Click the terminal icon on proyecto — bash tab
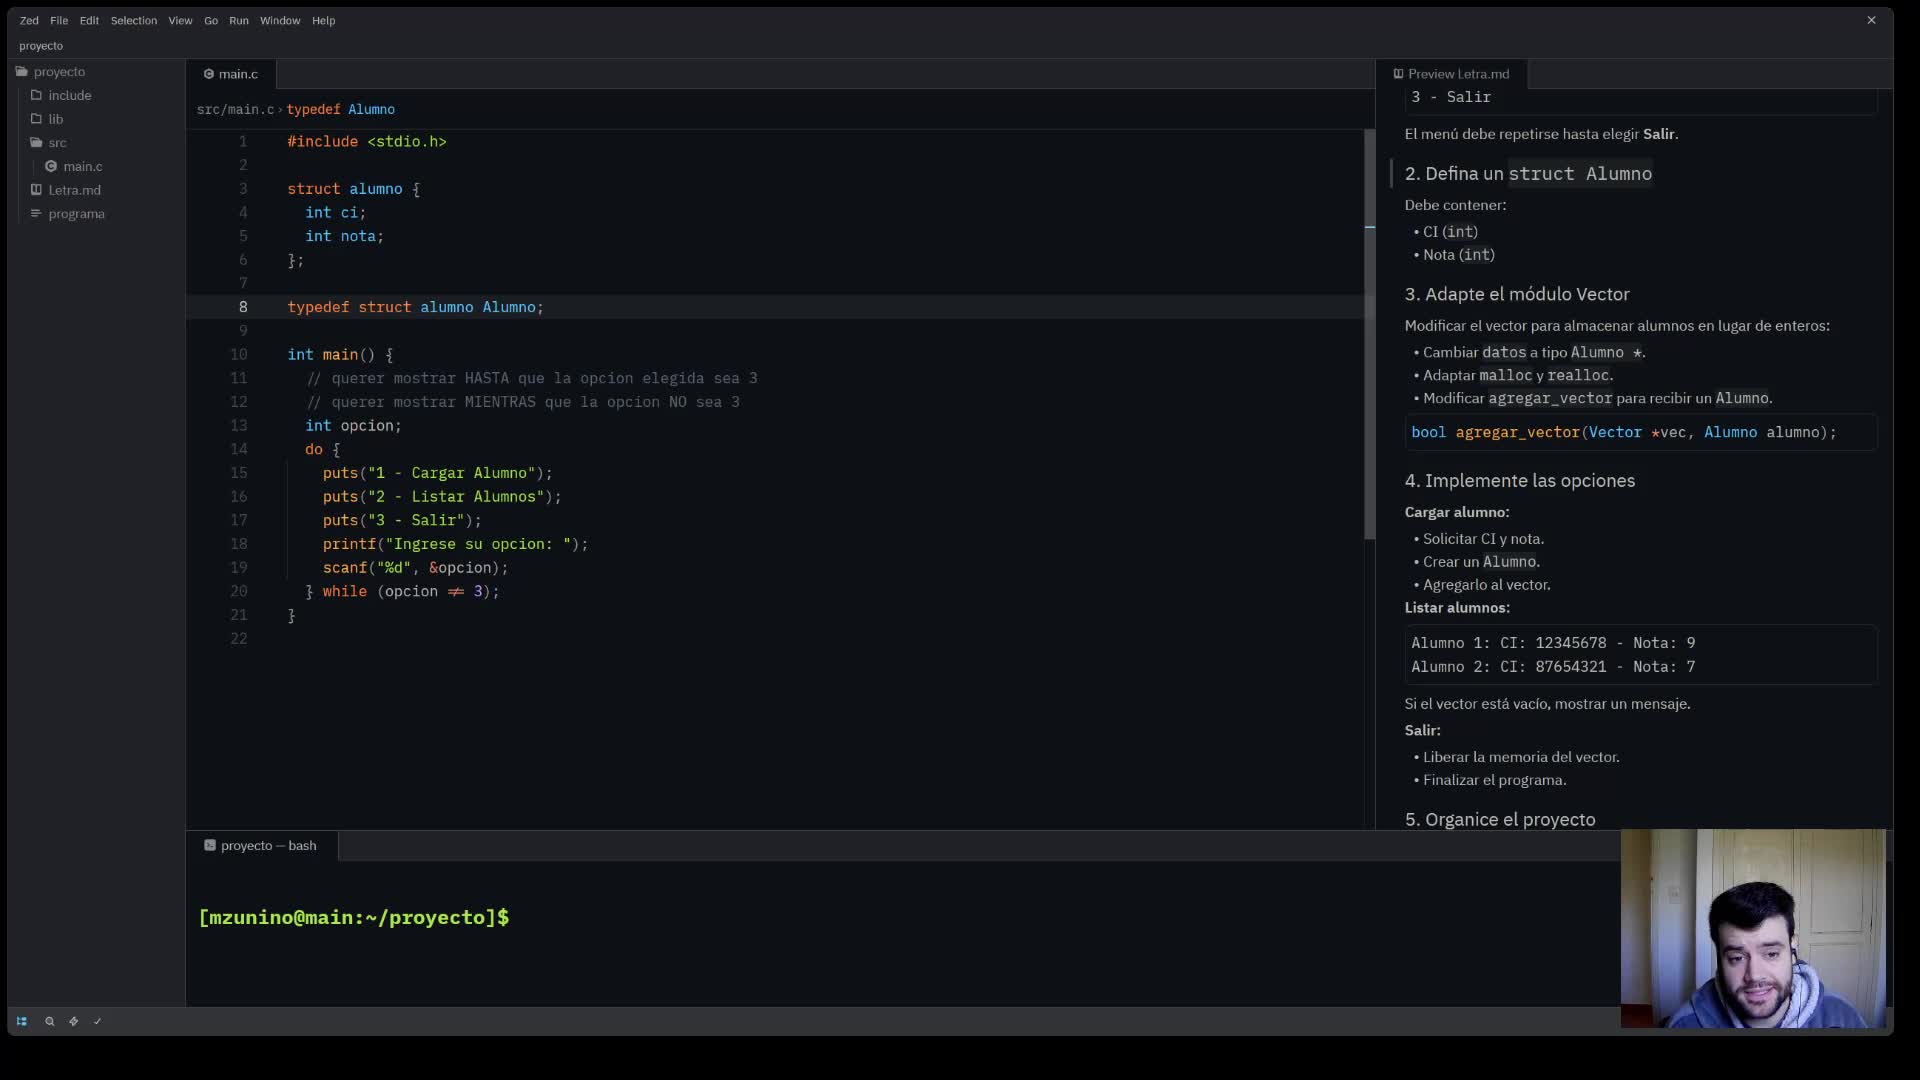1920x1080 pixels. point(210,845)
